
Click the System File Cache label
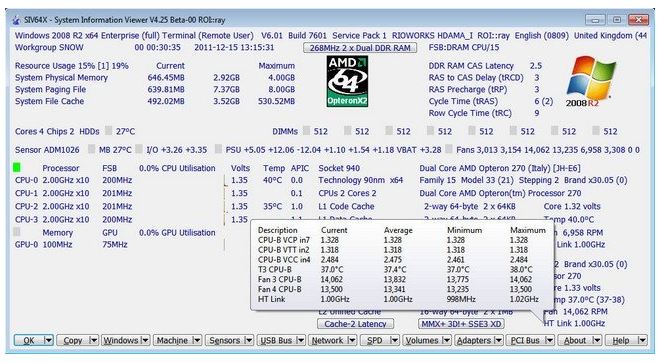(x=50, y=101)
